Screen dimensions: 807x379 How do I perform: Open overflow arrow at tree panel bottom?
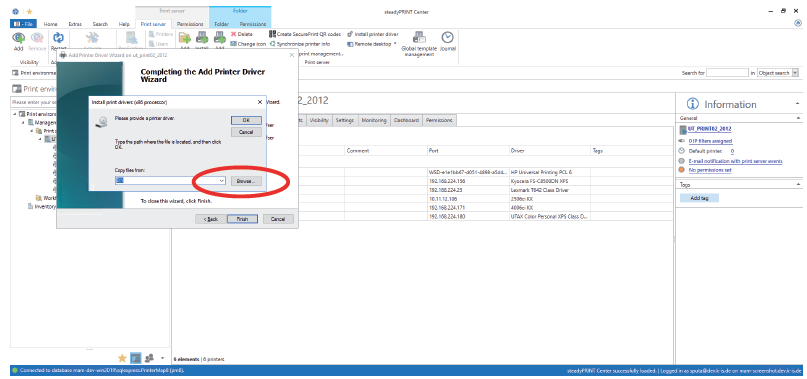[x=163, y=357]
